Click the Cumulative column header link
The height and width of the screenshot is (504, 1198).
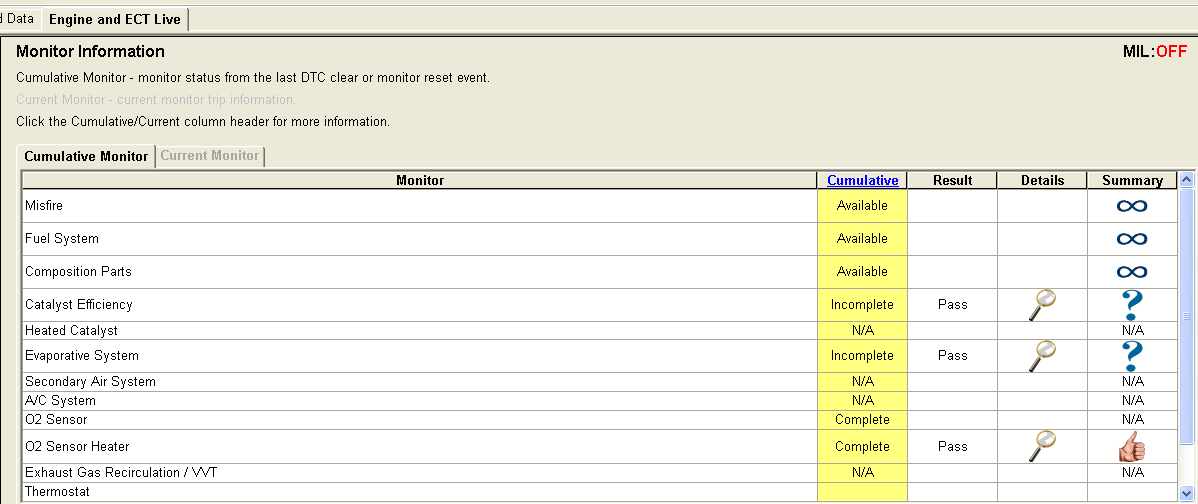(x=863, y=180)
